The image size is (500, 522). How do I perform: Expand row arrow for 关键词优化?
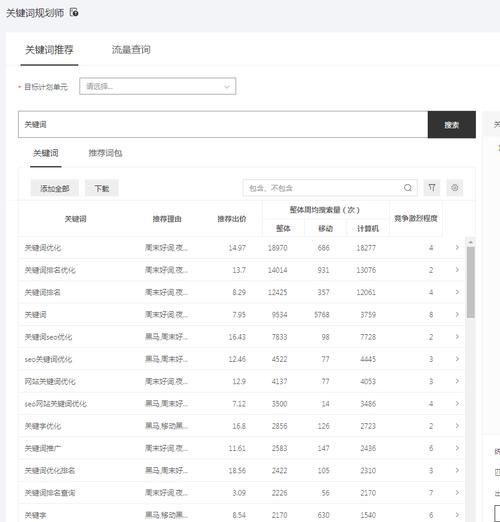[x=457, y=247]
